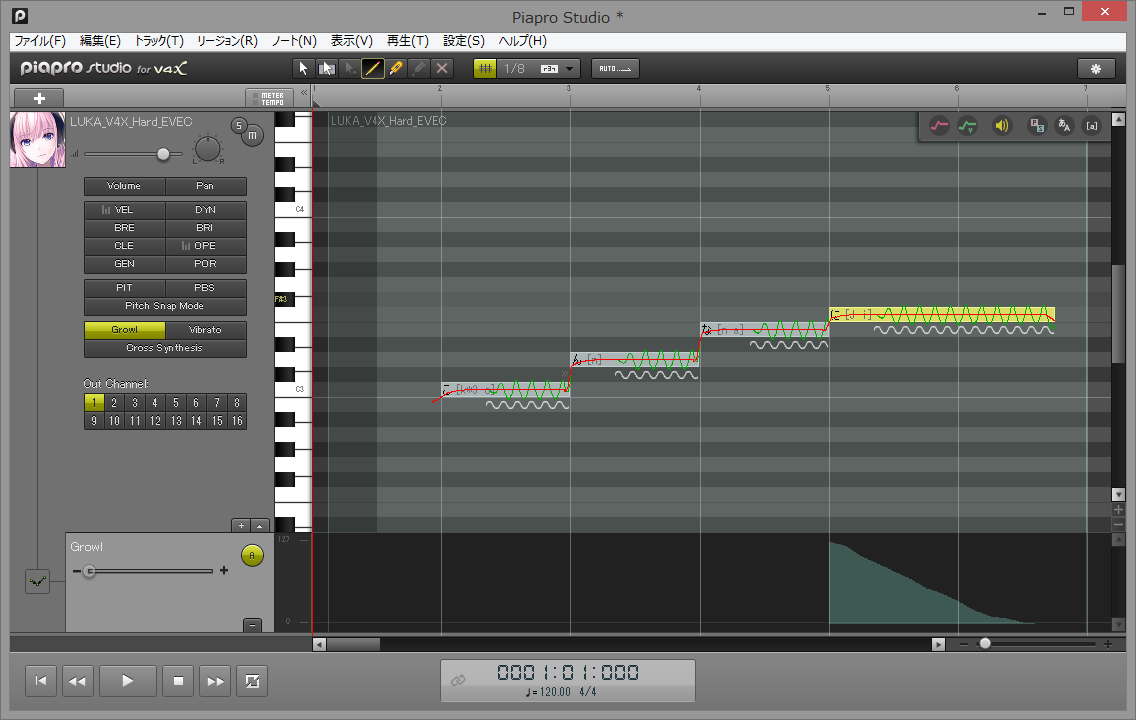Open the 編集(E) menu

100,41
